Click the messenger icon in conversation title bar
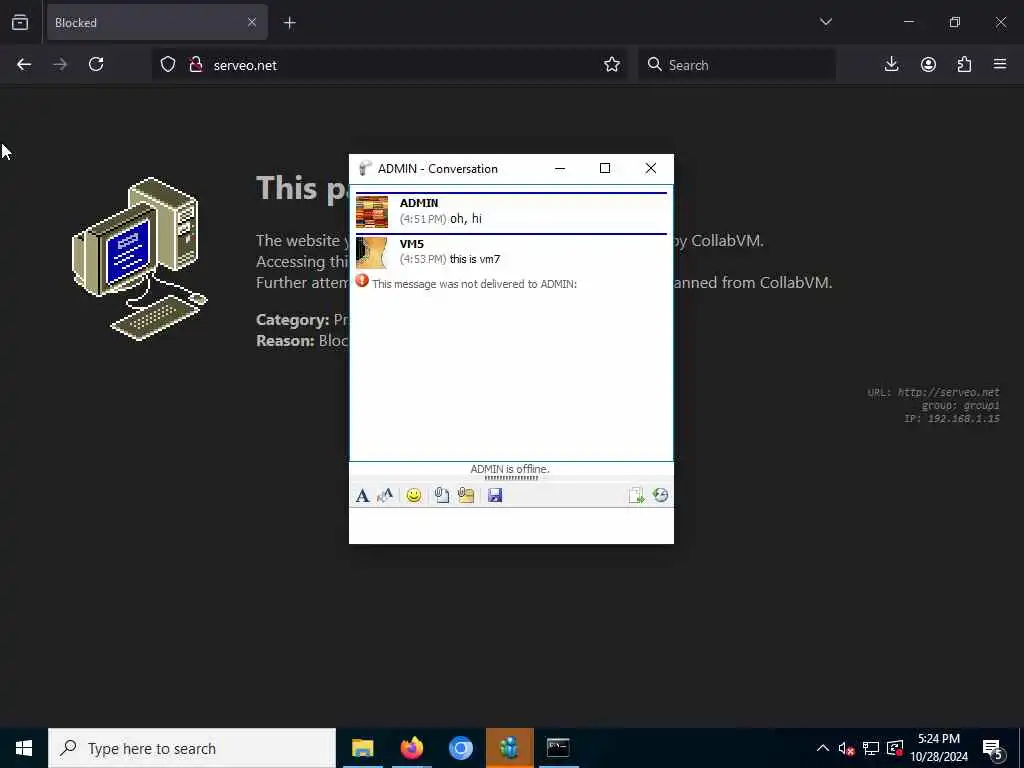1024x768 pixels. click(x=365, y=168)
